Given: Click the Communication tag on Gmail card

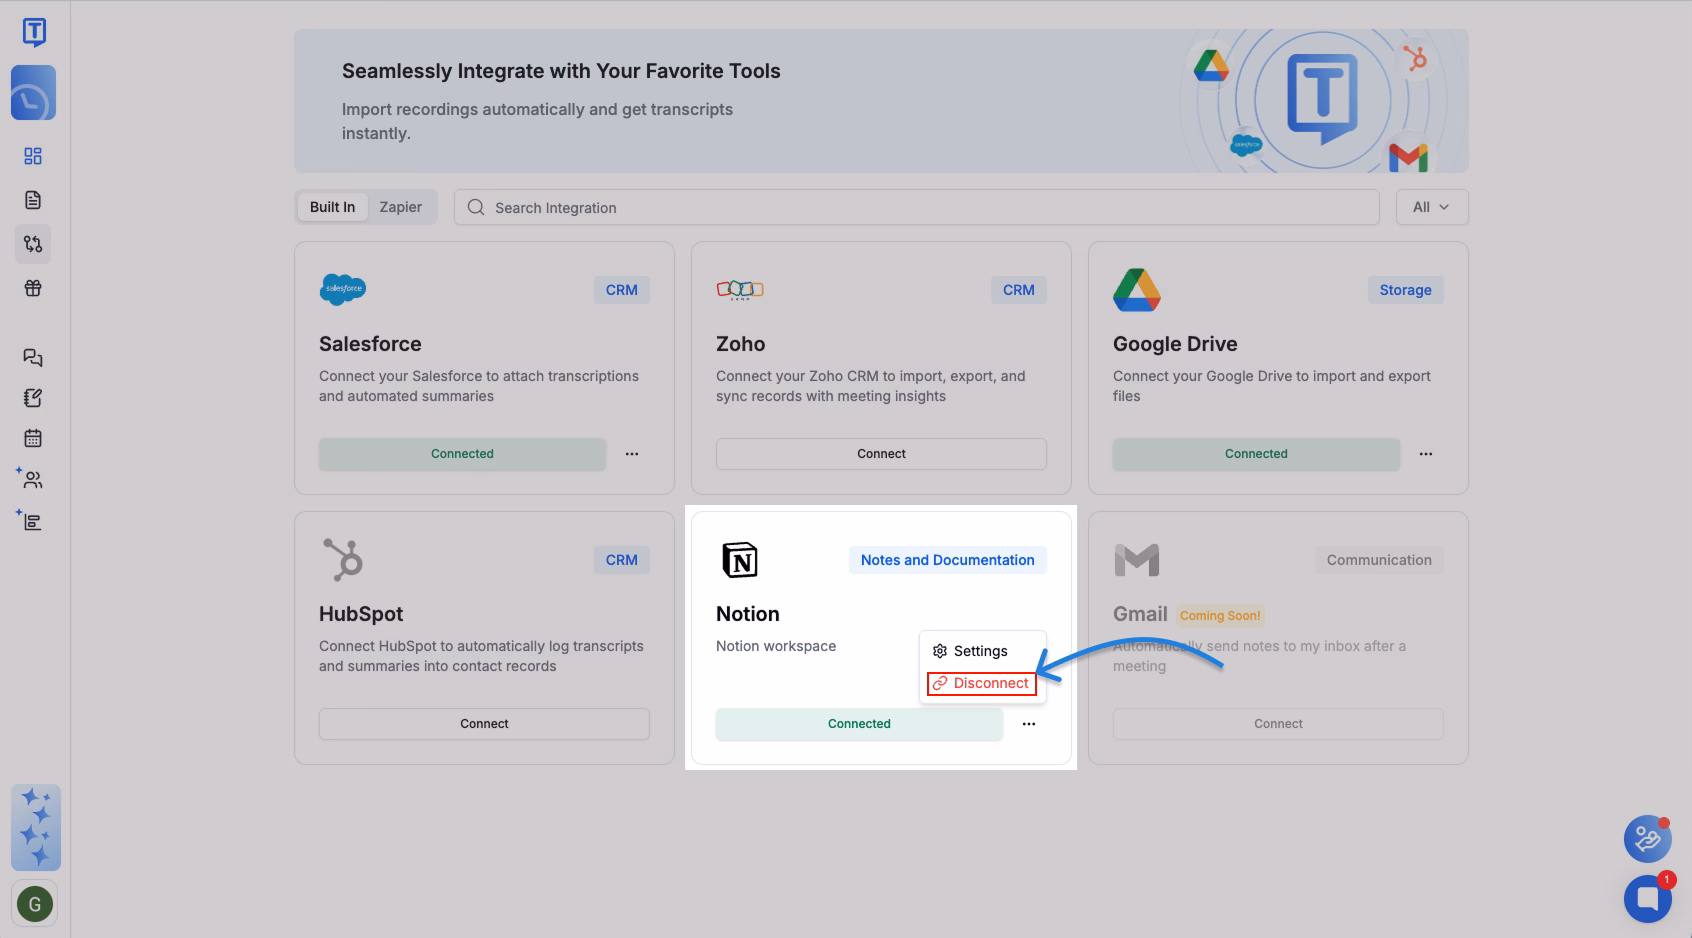Looking at the screenshot, I should coord(1379,560).
